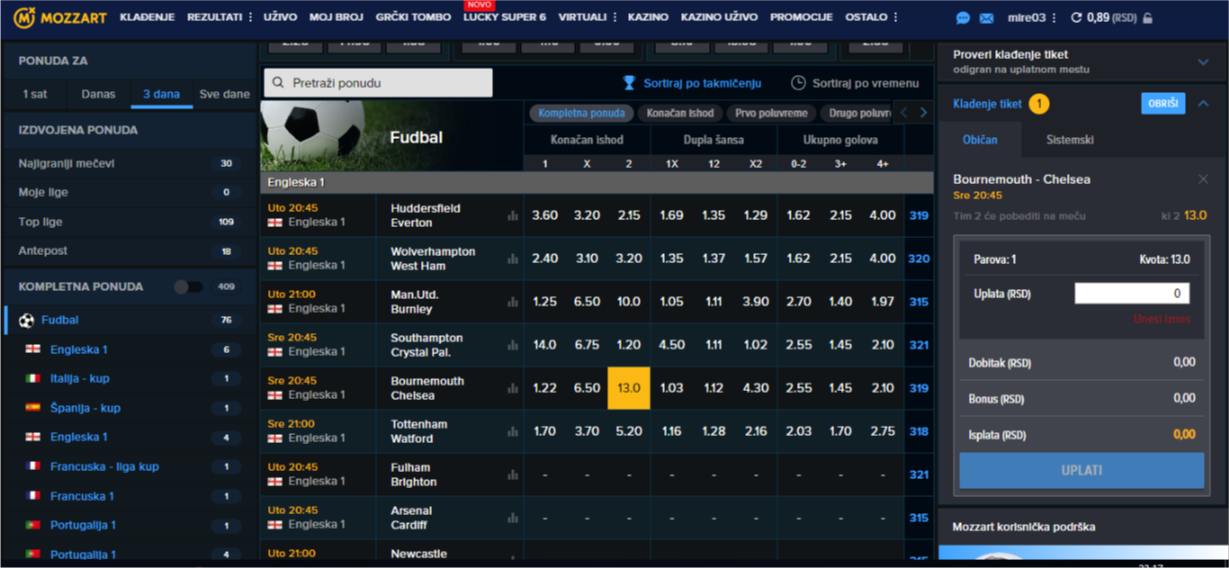Open statistics icon for Huddersfield Everton

point(513,215)
